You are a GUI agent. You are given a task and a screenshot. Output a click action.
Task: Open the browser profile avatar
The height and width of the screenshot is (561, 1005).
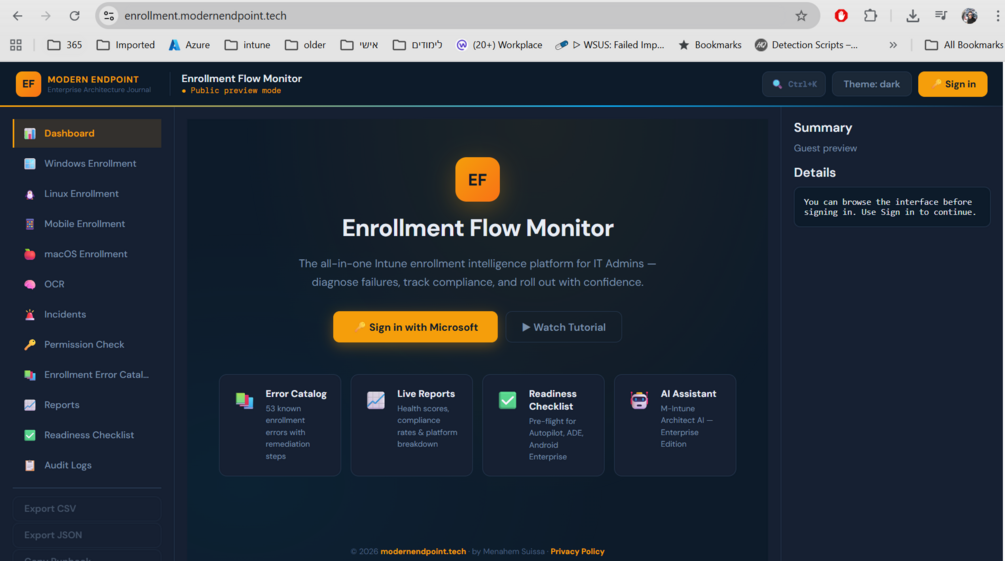coord(969,16)
